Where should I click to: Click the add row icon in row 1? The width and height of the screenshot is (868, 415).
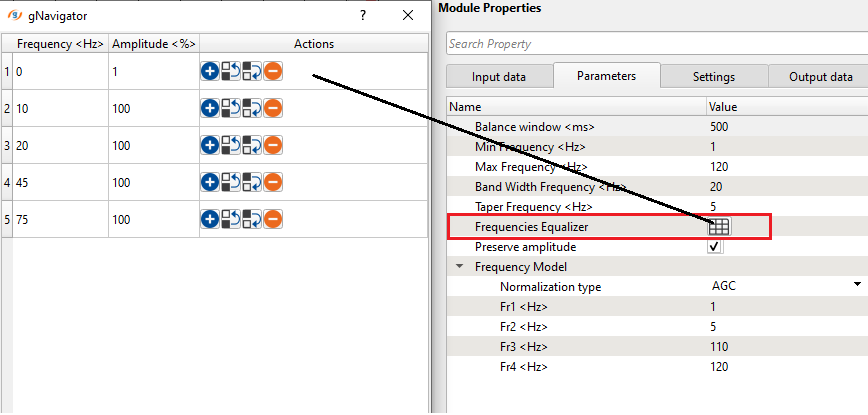point(210,71)
